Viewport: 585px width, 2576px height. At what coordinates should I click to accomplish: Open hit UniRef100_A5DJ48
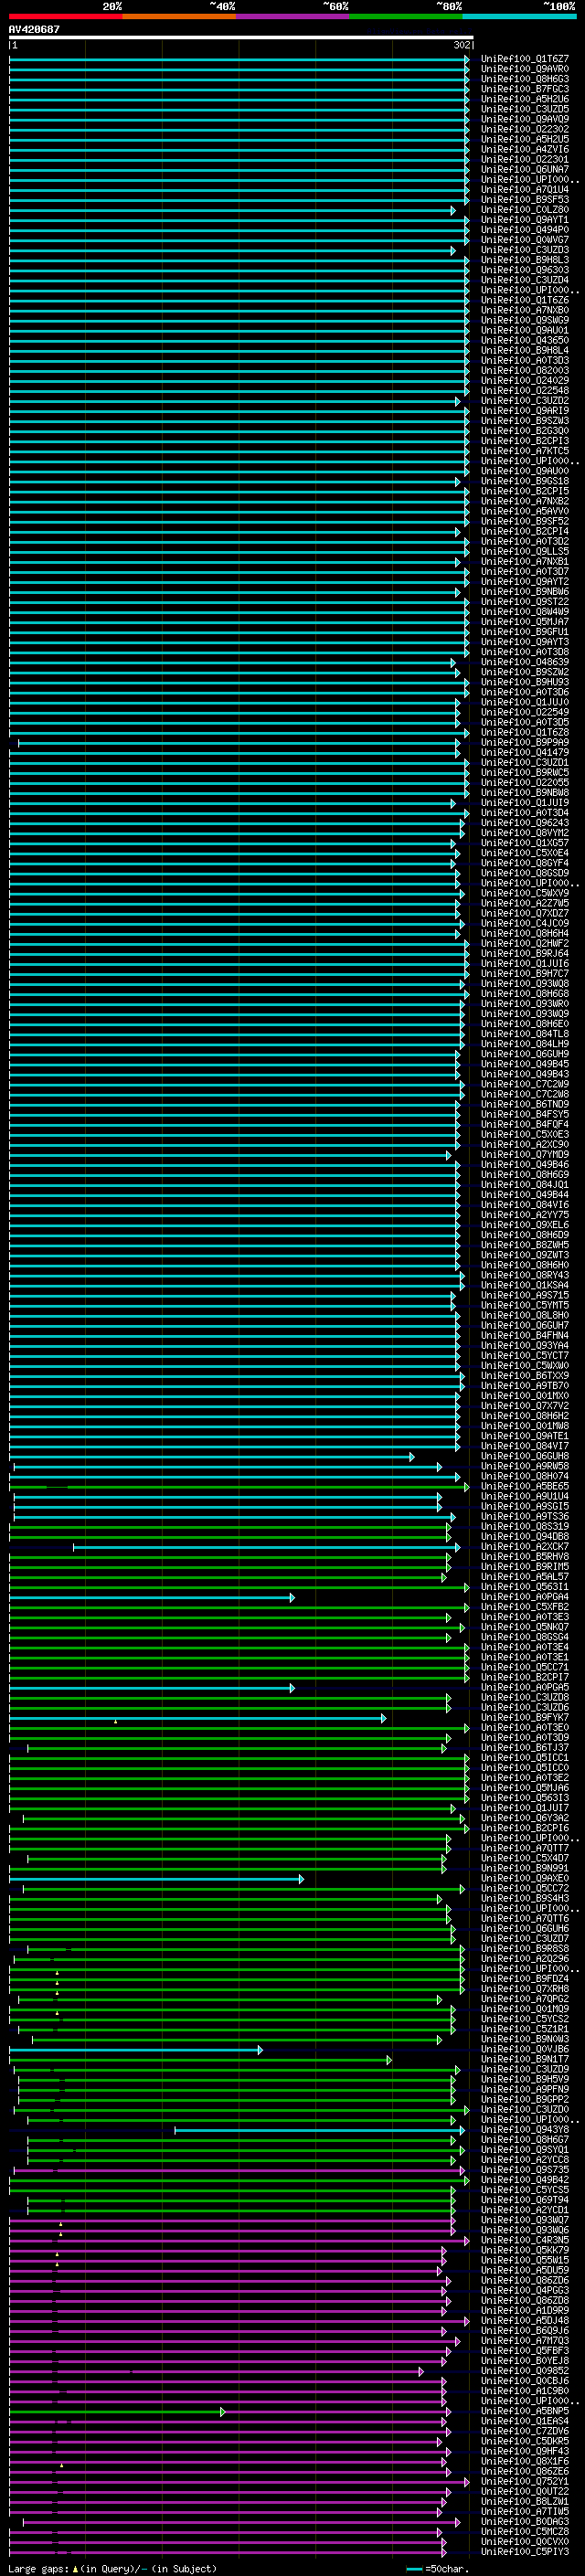(x=525, y=2321)
